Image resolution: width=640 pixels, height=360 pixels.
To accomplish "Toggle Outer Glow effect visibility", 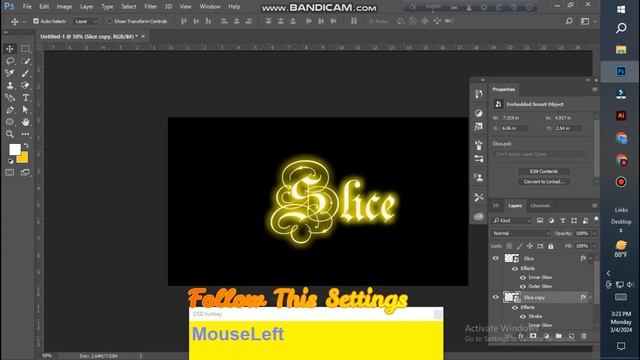I will [523, 287].
